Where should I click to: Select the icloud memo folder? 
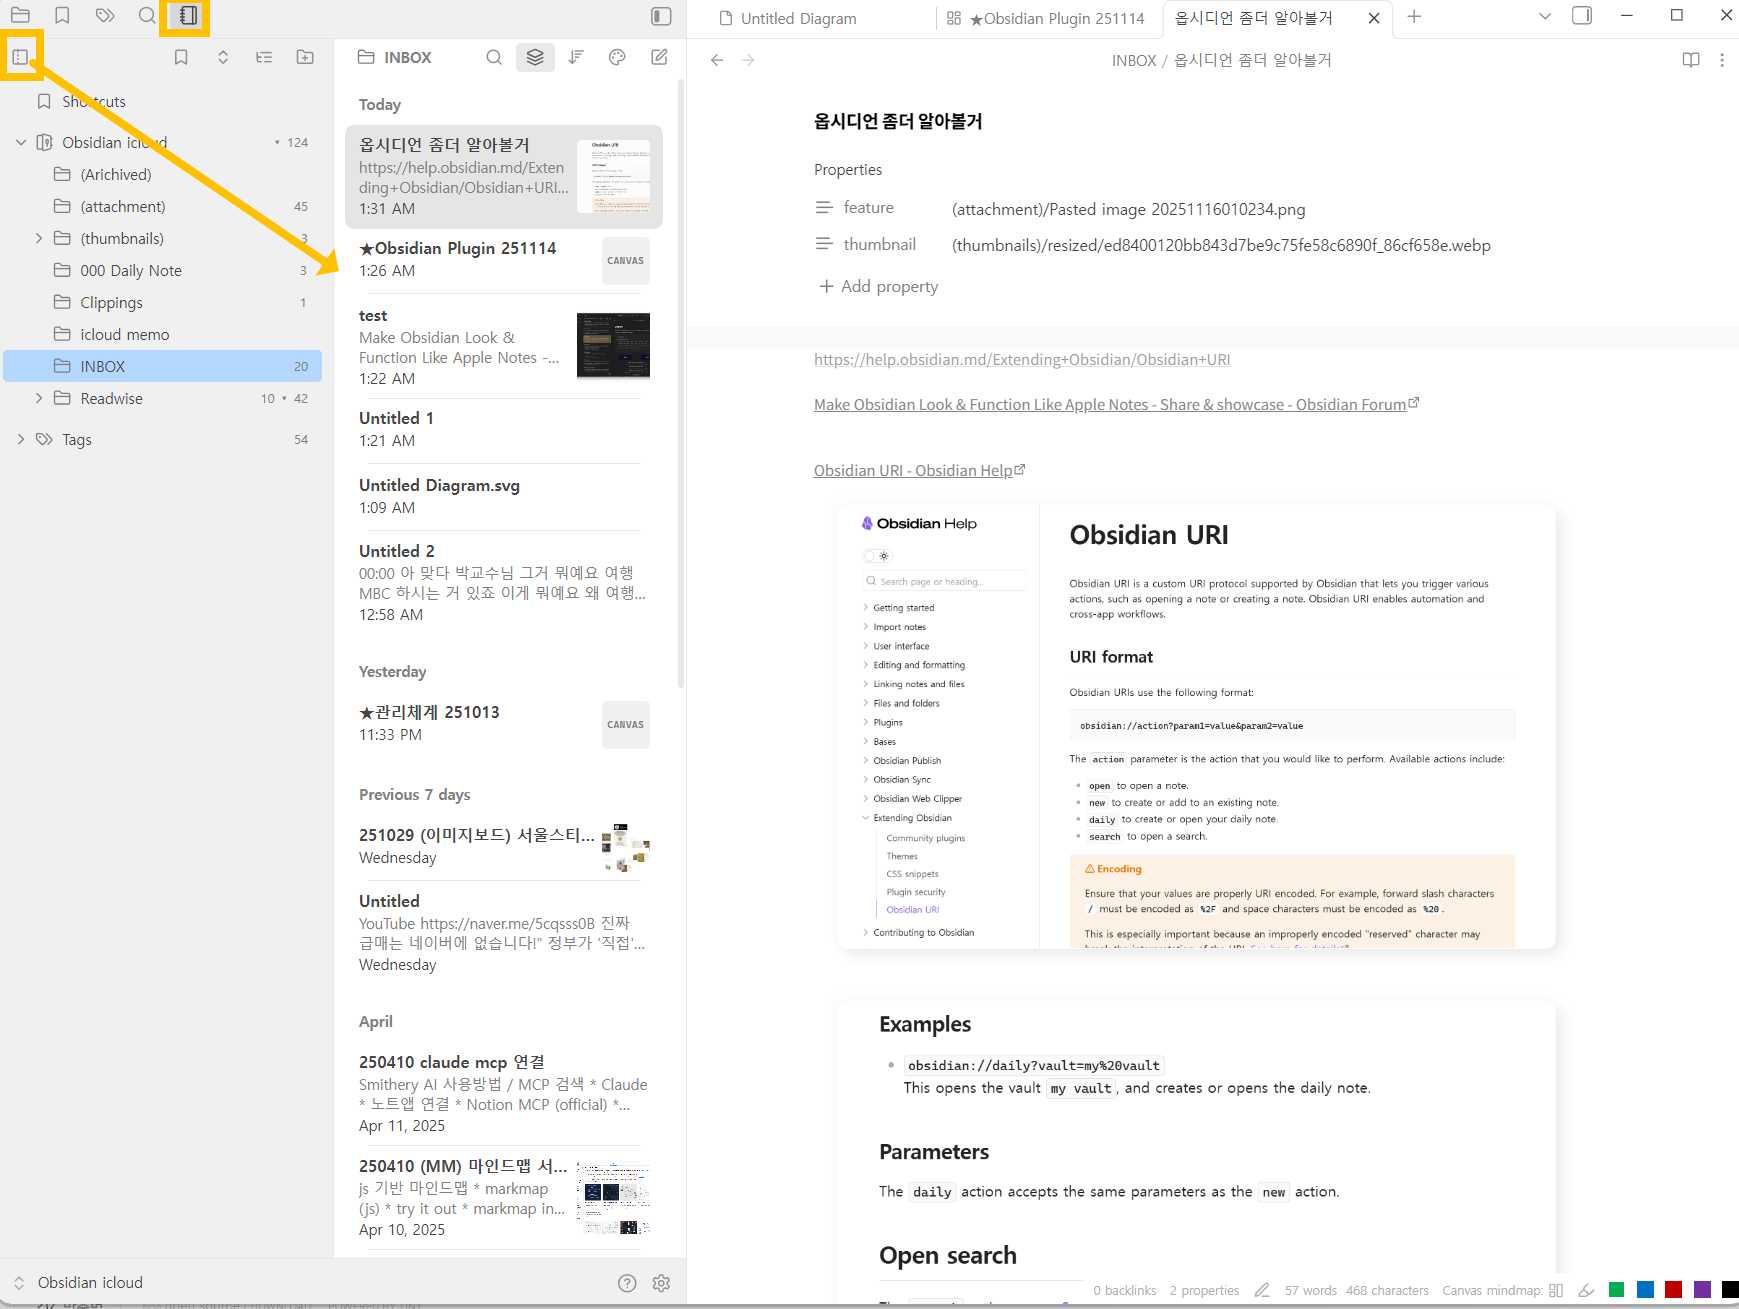click(x=163, y=334)
